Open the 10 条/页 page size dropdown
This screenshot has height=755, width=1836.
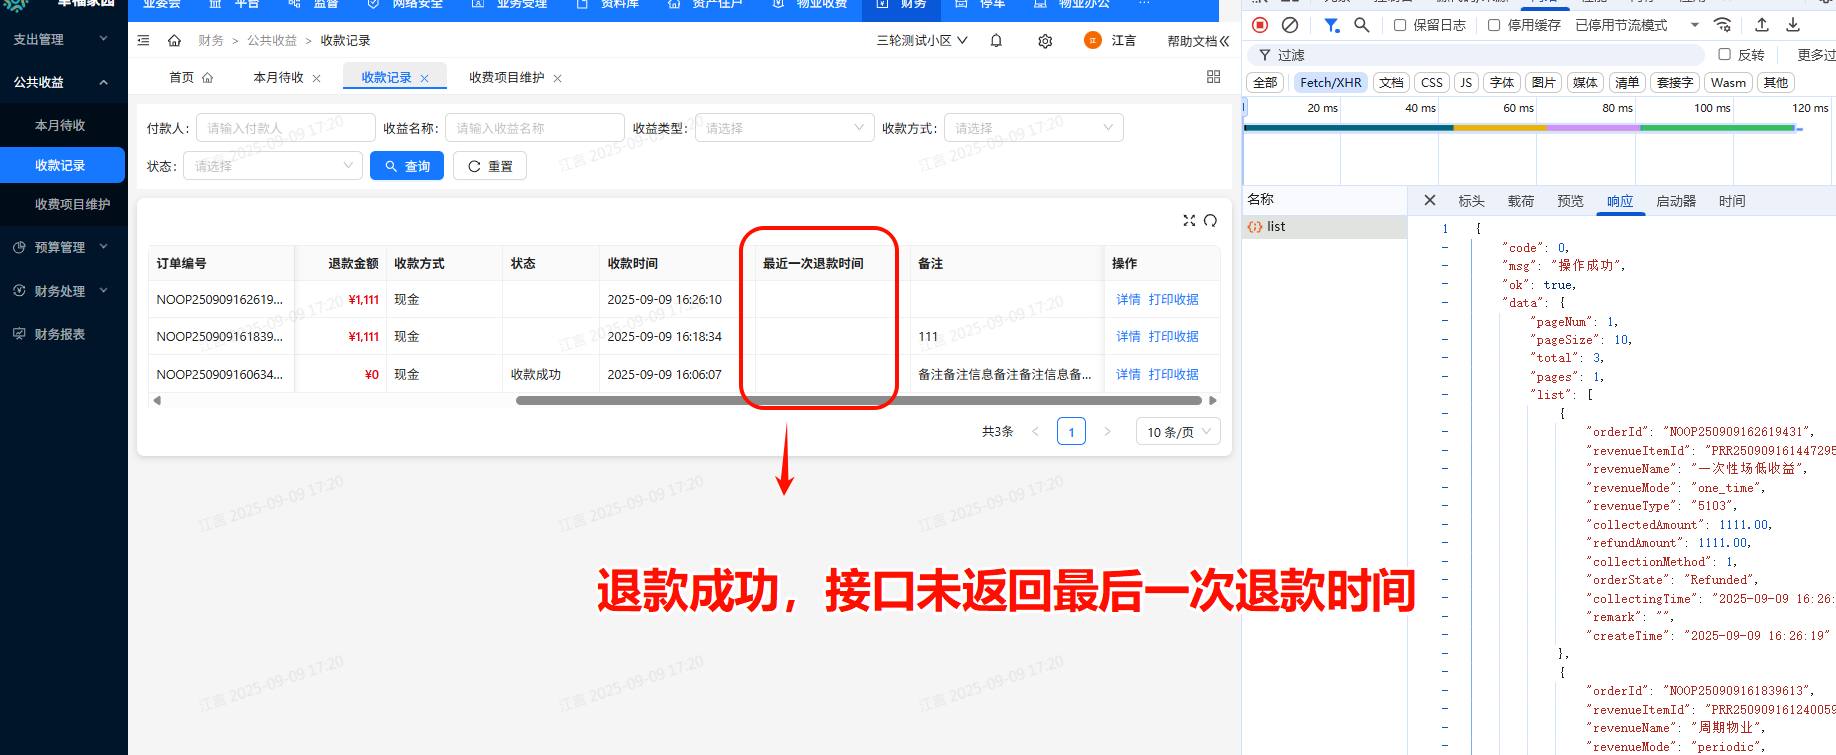[x=1178, y=432]
